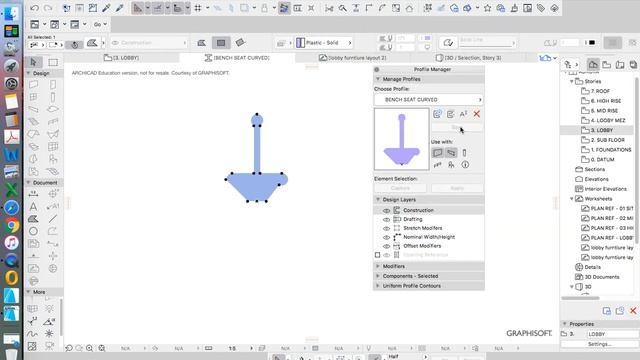Select the Text tool (A) in Toolbox
This screenshot has height=360, width=640.
click(x=33, y=207)
